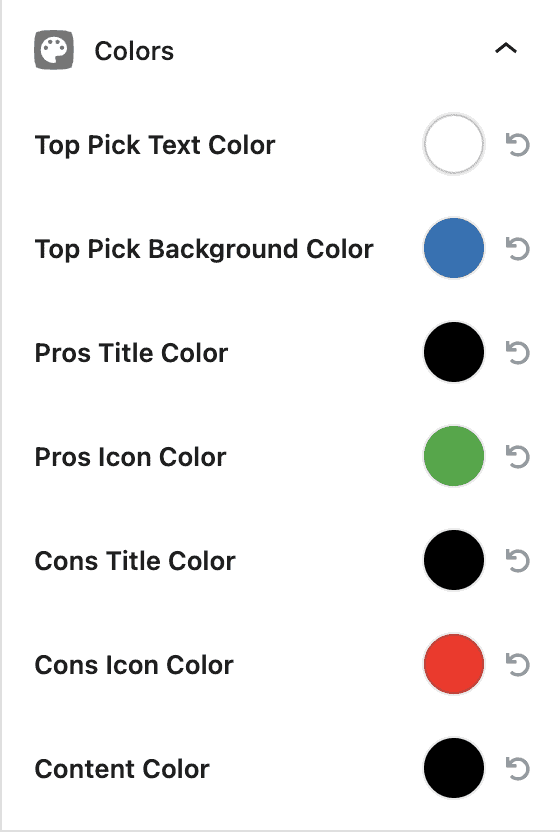Screen dimensions: 560x832
Task: Open the red Cons Icon Color swatch
Action: pyautogui.click(x=454, y=664)
